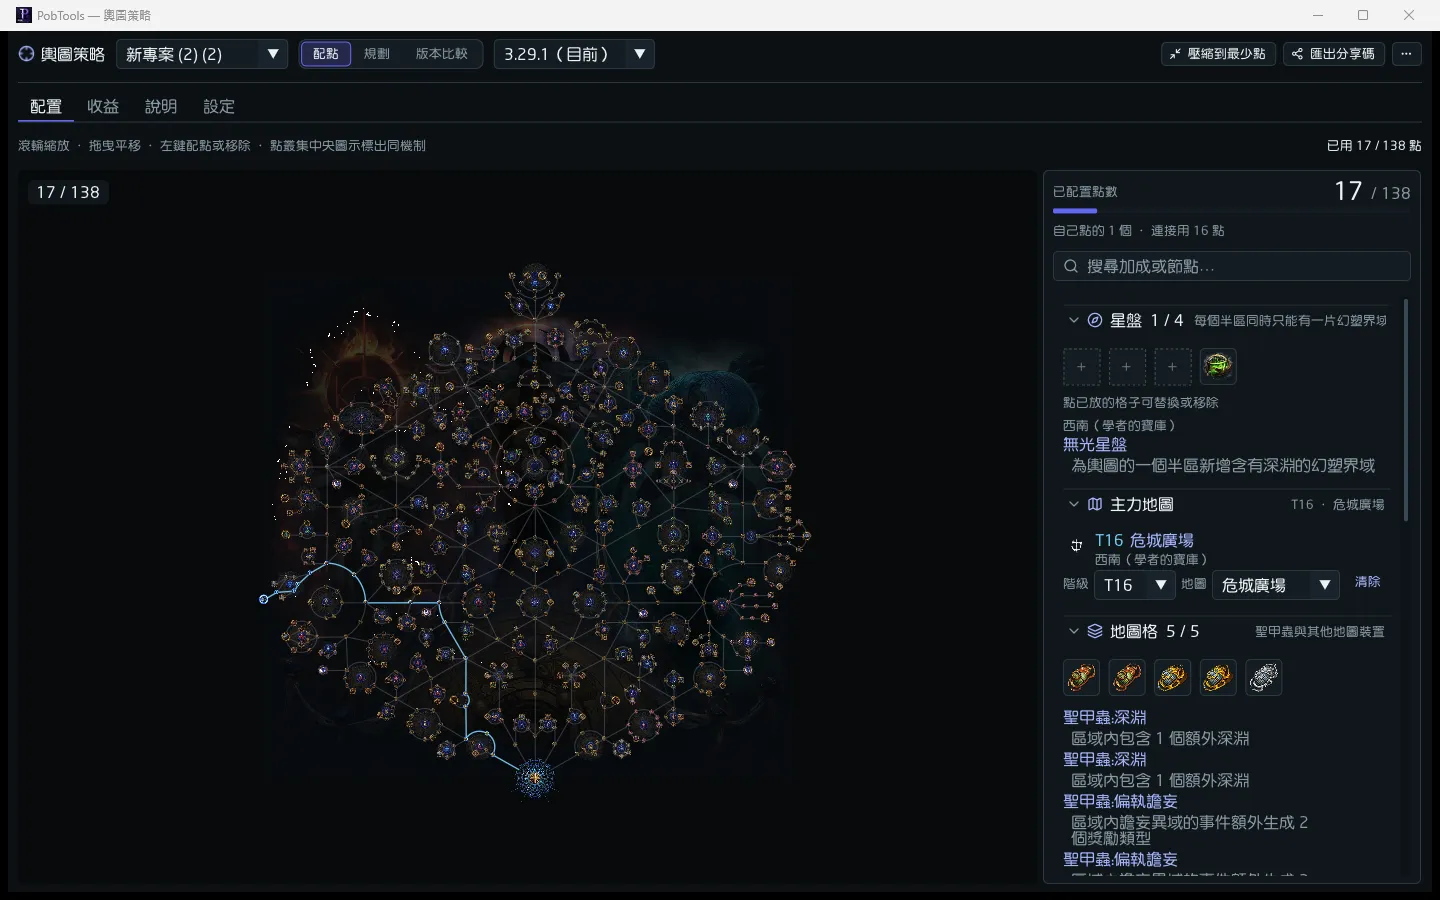
Task: Click the T16 危城廣場 map title
Action: tap(1144, 540)
